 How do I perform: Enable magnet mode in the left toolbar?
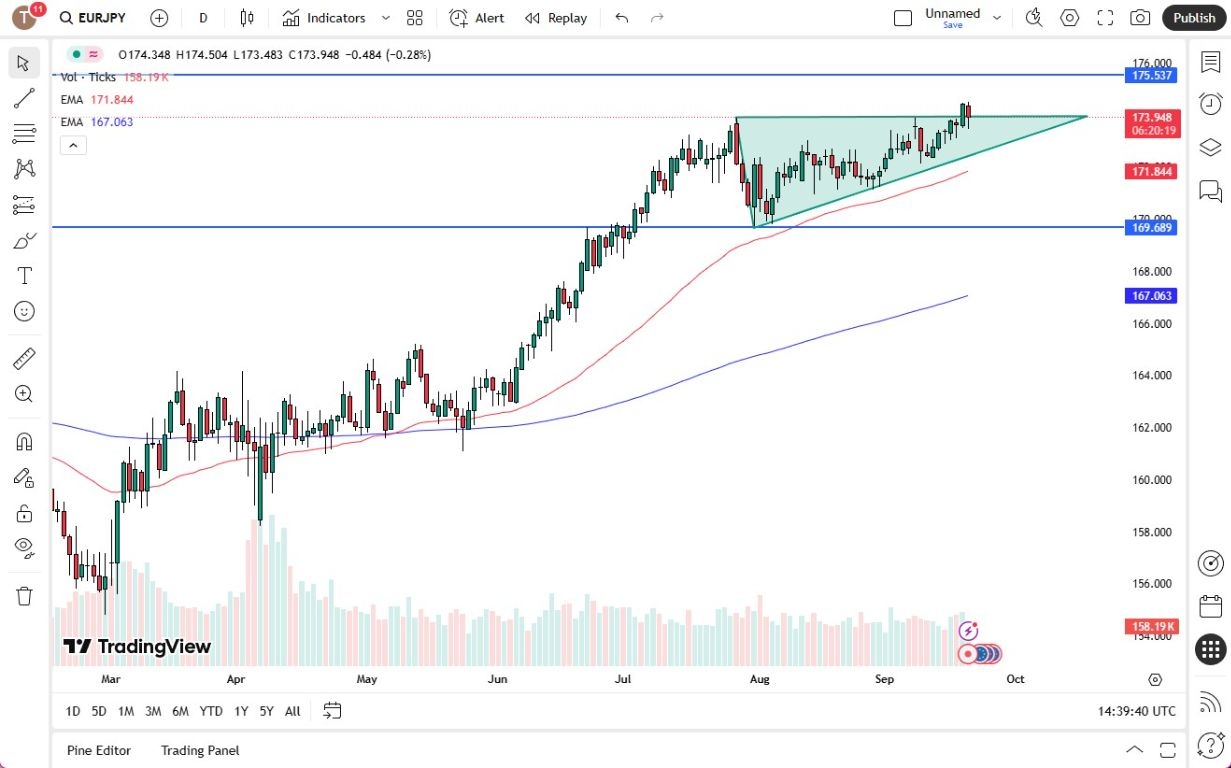[24, 441]
